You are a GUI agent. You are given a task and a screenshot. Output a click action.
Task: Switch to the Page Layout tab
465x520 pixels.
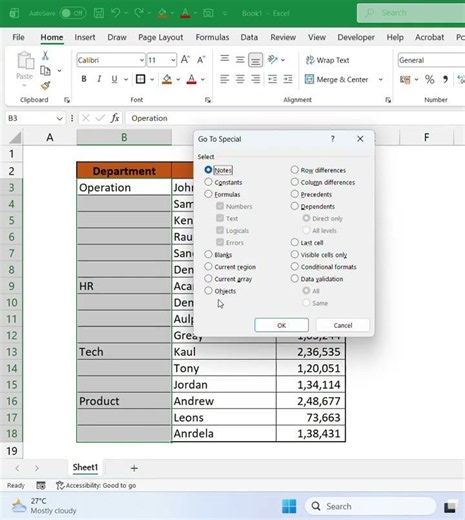161,37
